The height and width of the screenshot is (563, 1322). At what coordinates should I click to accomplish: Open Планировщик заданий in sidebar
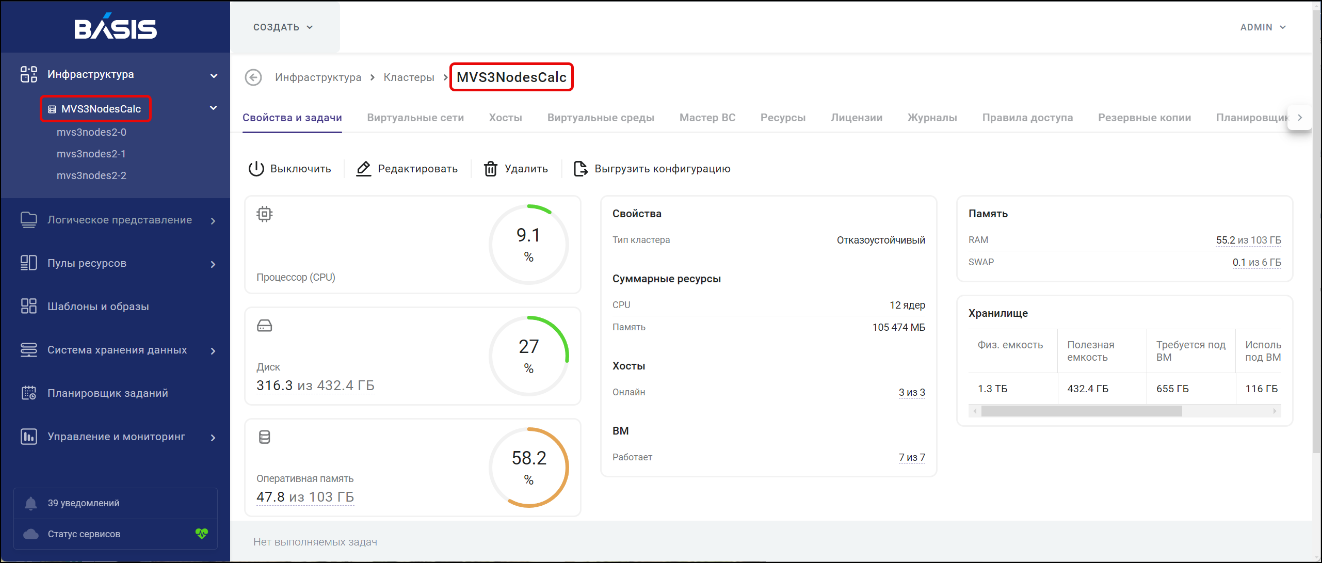click(x=107, y=393)
